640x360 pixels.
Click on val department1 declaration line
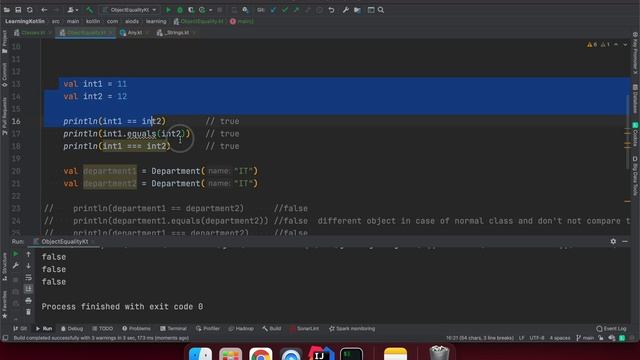point(160,171)
